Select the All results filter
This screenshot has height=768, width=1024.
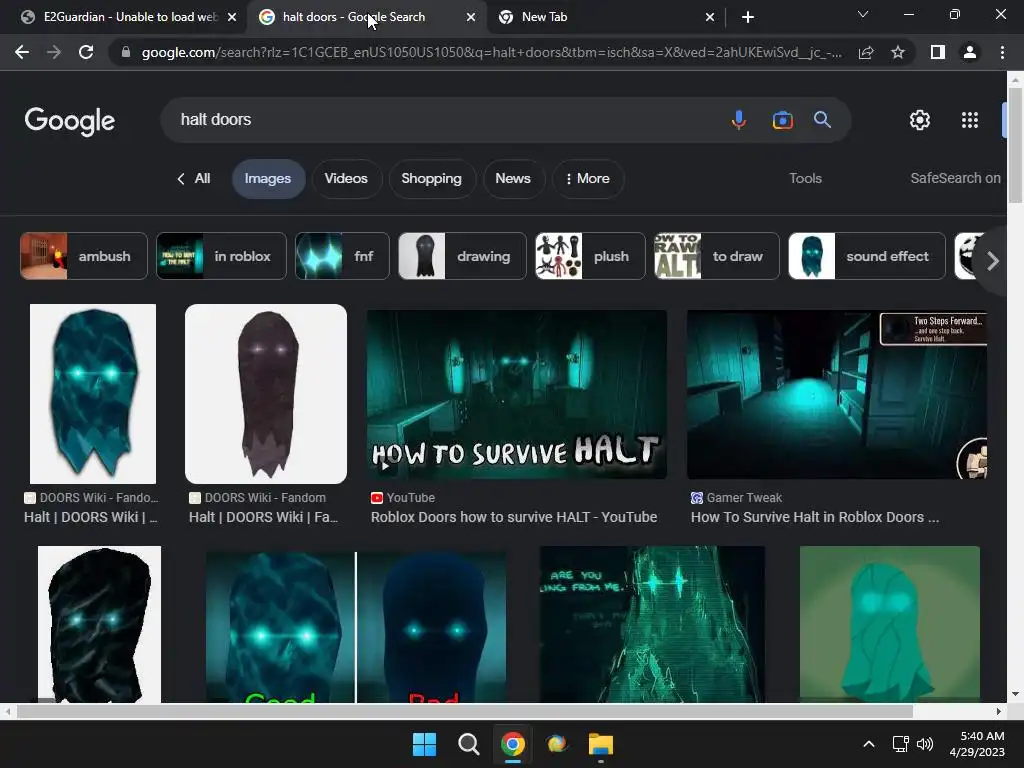194,178
